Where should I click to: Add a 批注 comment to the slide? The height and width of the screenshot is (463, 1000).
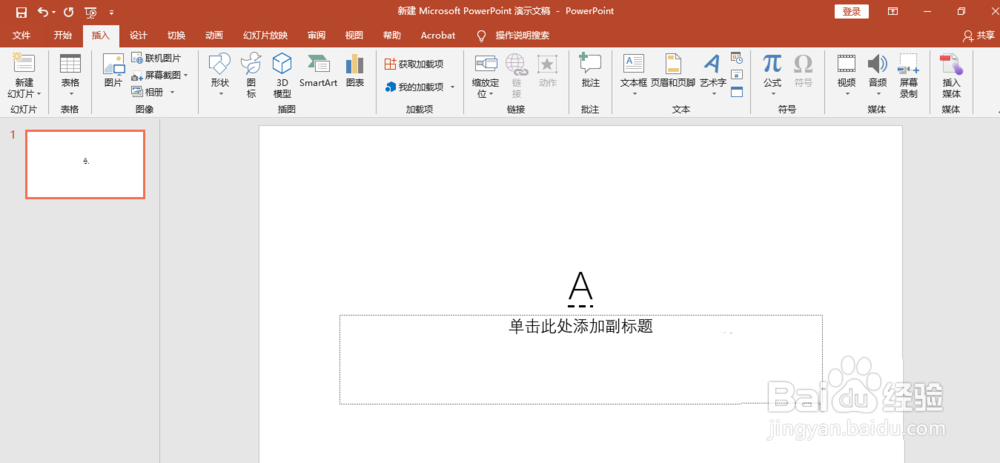(591, 70)
